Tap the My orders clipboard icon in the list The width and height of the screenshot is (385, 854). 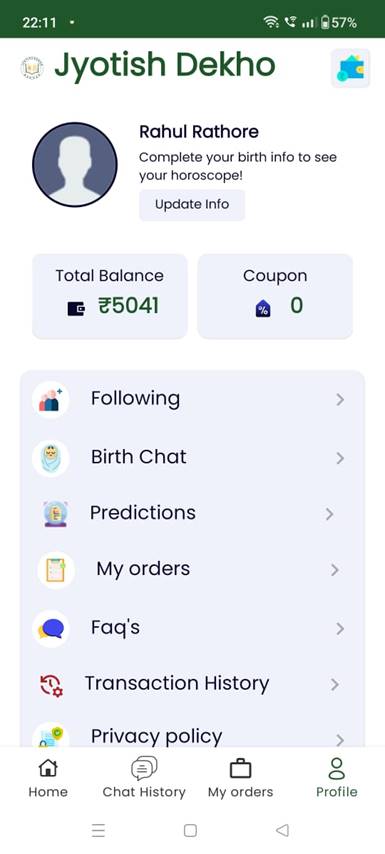click(56, 570)
